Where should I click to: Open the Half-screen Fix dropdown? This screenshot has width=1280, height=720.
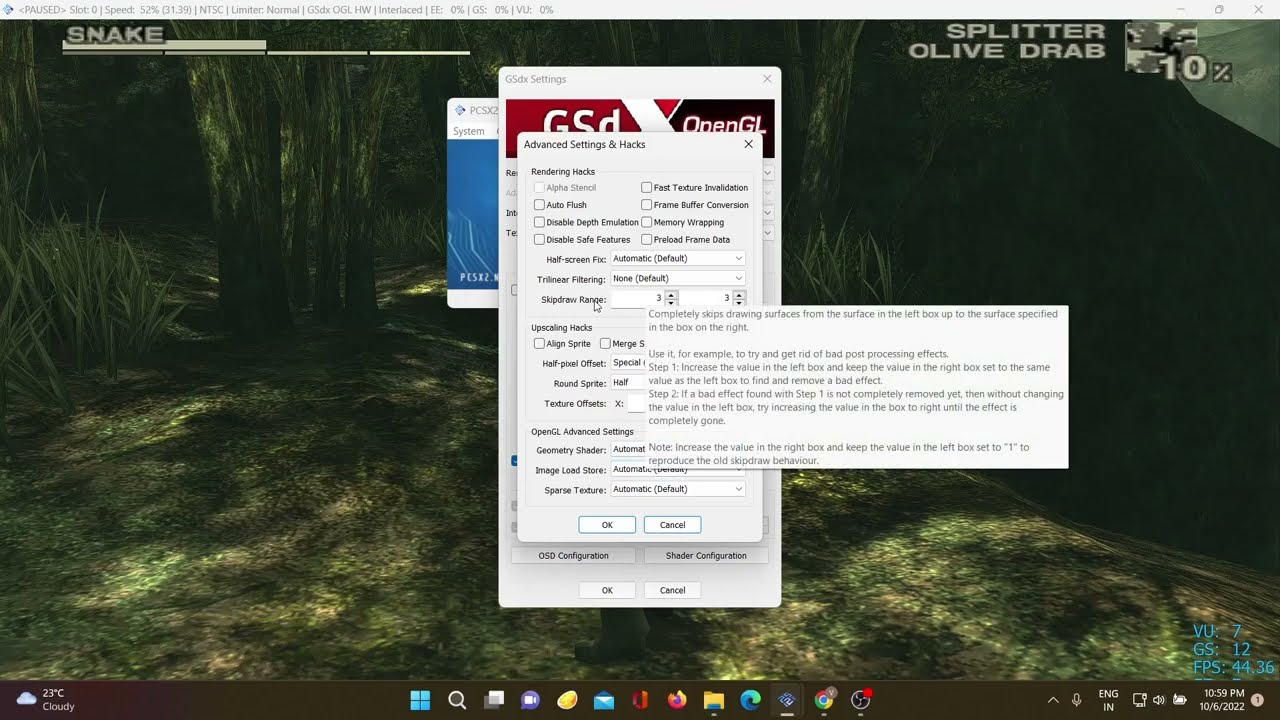tap(678, 258)
